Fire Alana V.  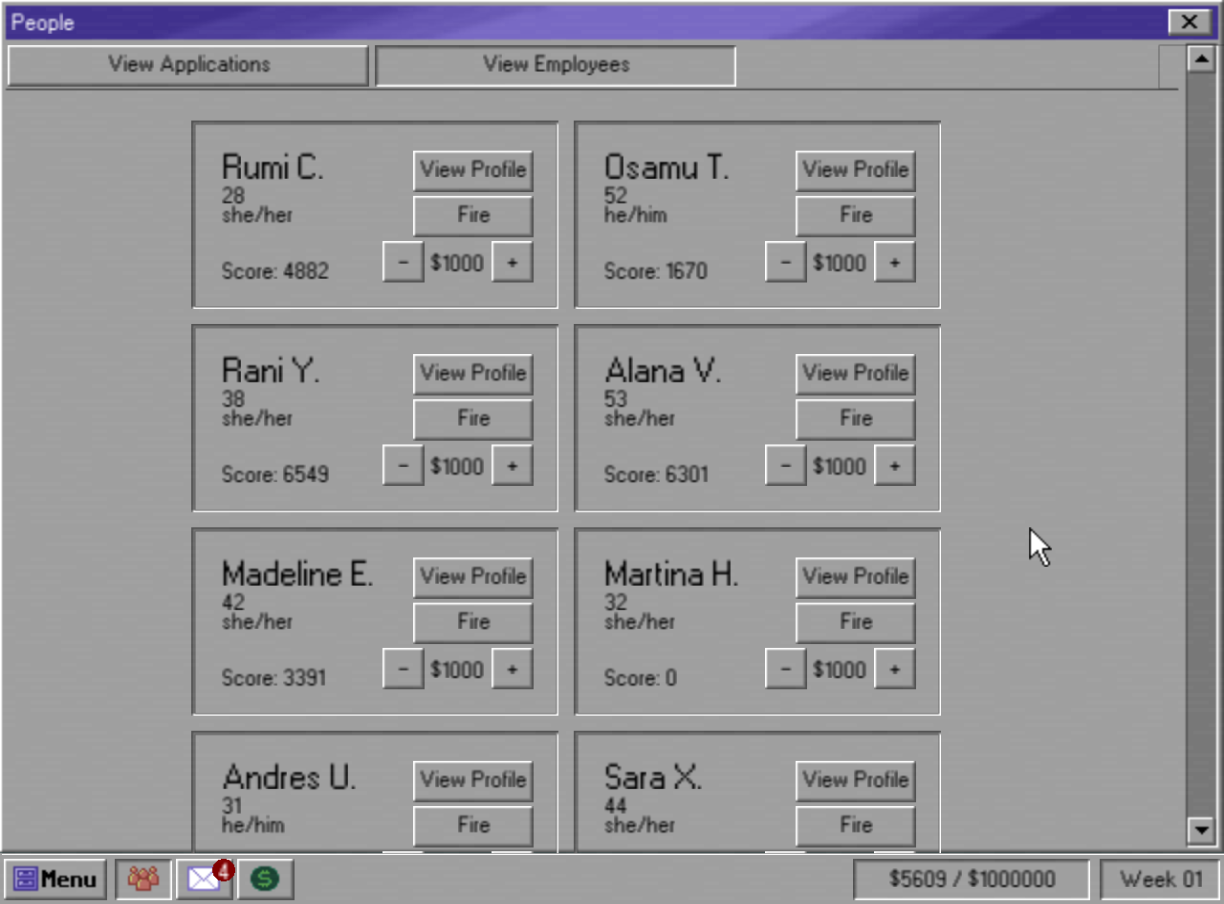tap(856, 419)
